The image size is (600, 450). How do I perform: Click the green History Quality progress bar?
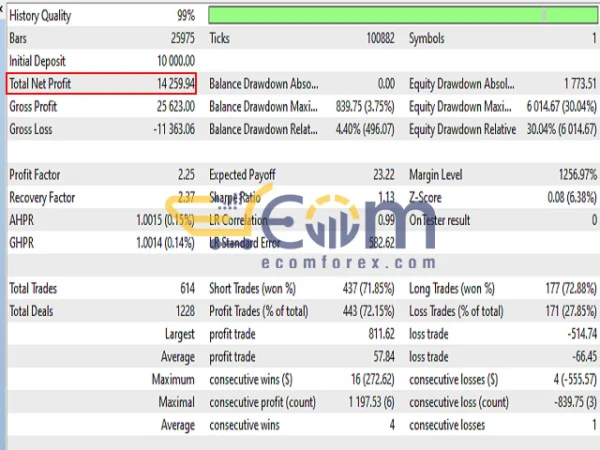click(402, 16)
